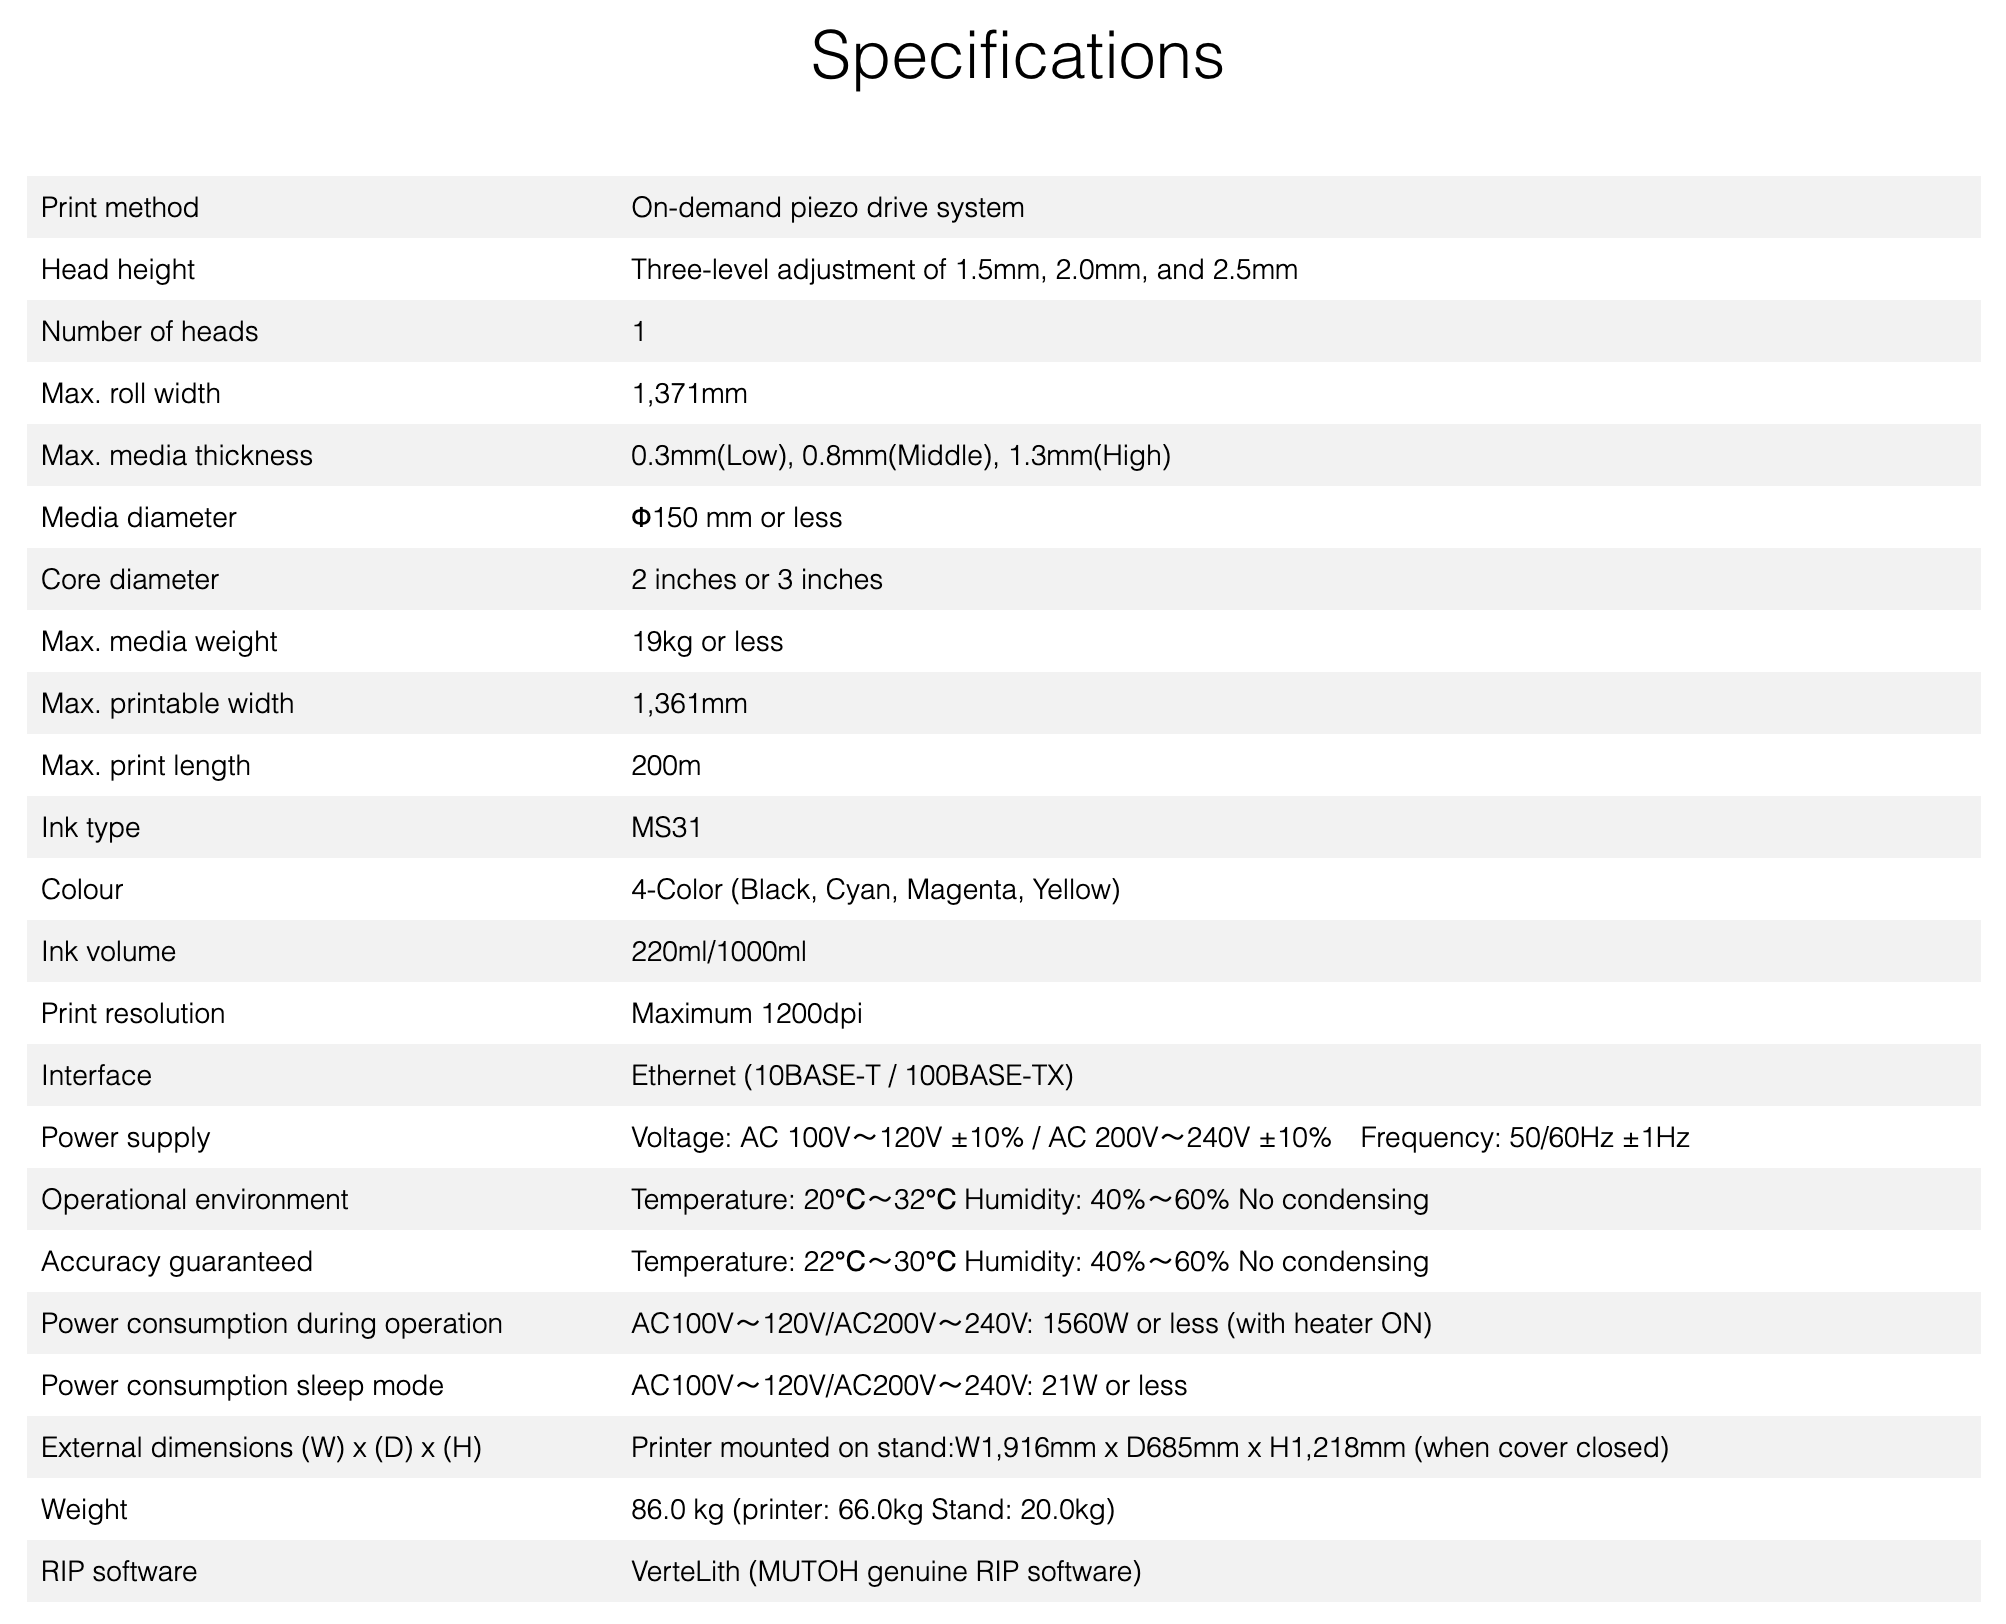Click the Print method row label
This screenshot has width=2006, height=1624.
120,207
